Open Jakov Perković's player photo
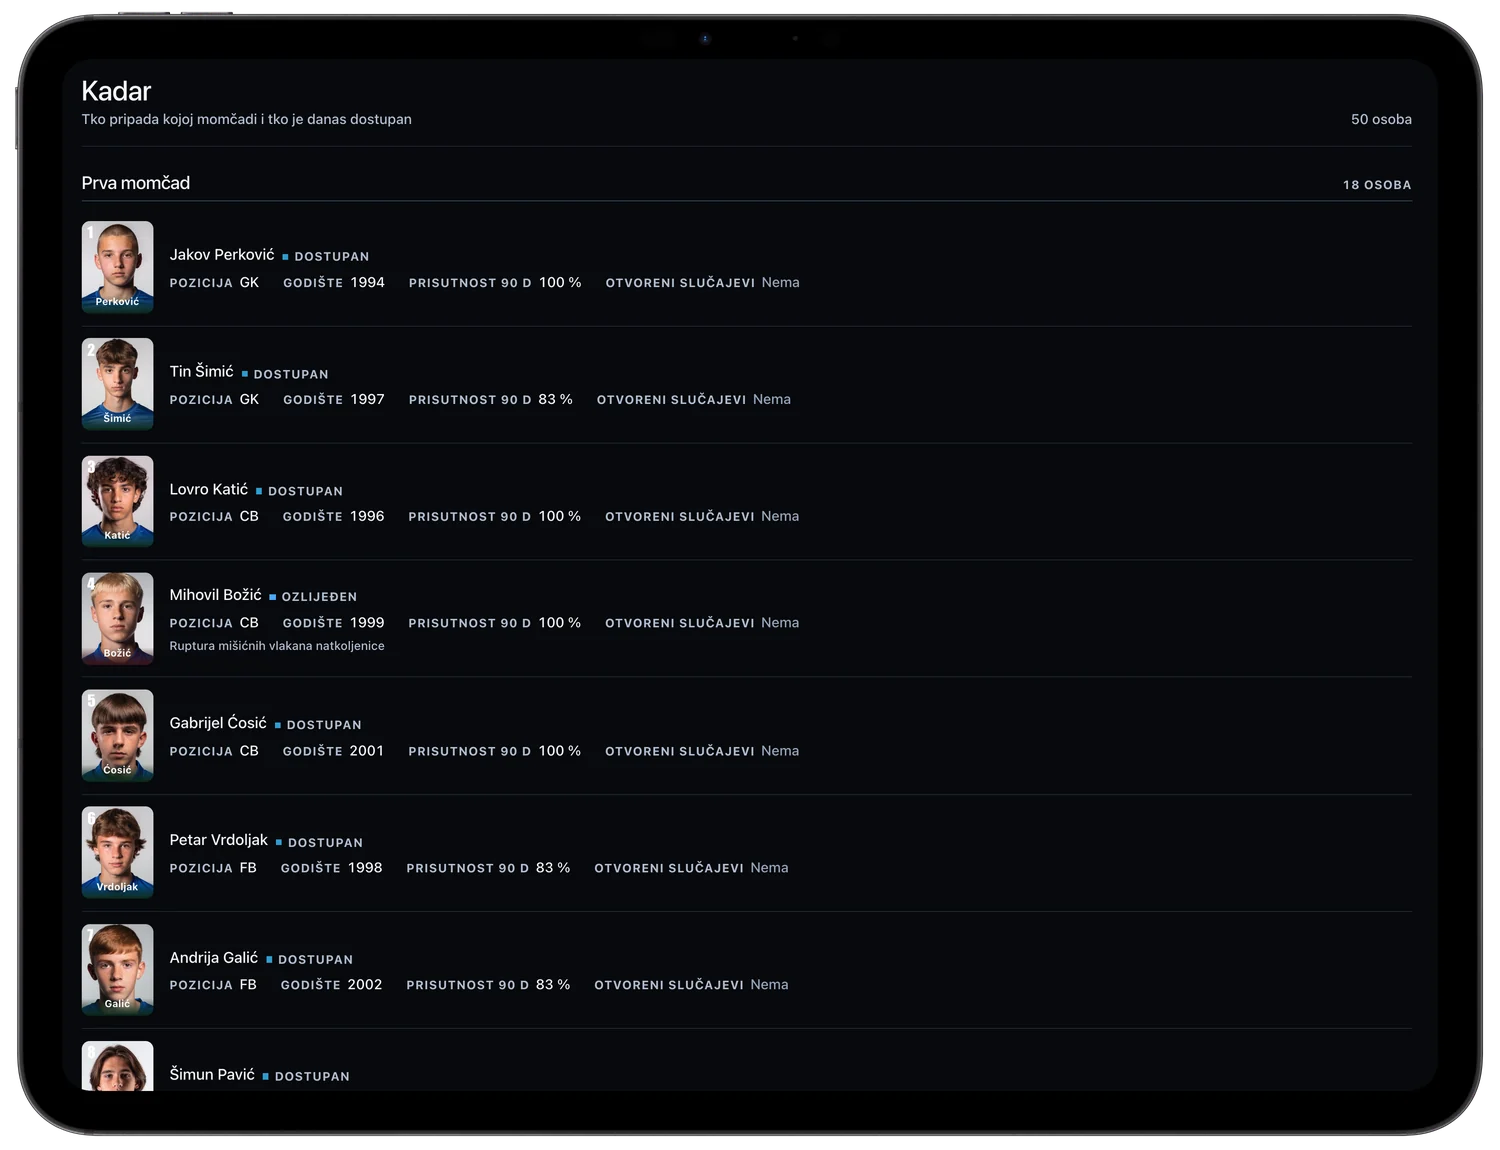This screenshot has height=1150, width=1500. (117, 267)
